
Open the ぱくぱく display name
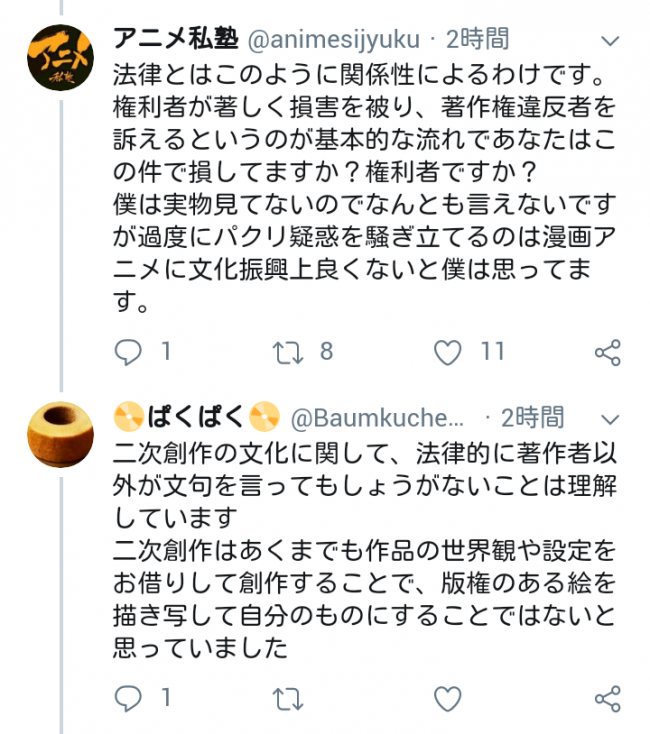pos(196,417)
